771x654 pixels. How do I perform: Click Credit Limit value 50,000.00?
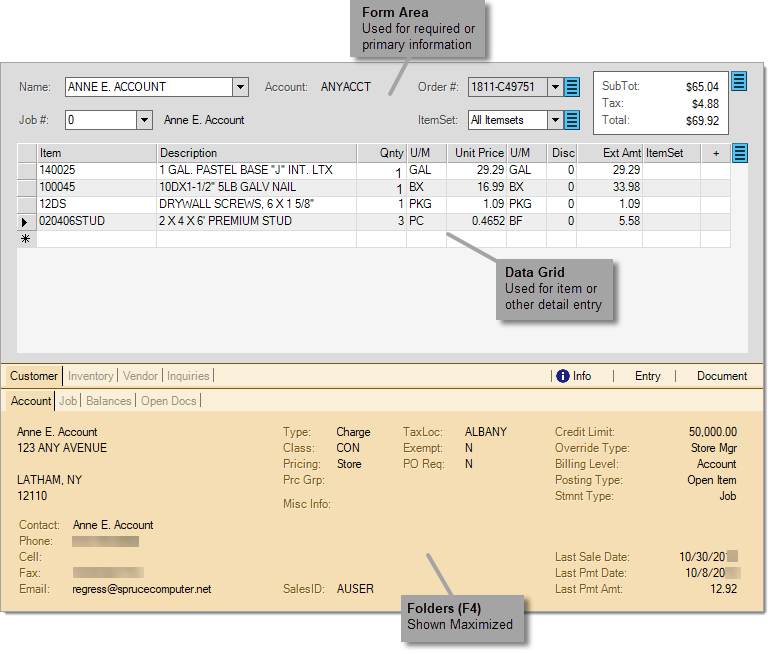point(712,432)
